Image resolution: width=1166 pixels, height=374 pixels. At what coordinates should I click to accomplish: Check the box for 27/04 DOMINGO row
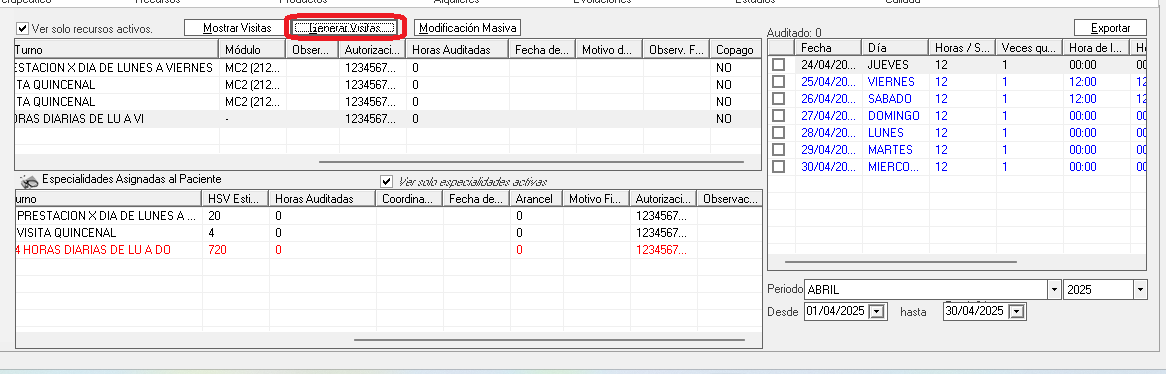coord(779,116)
